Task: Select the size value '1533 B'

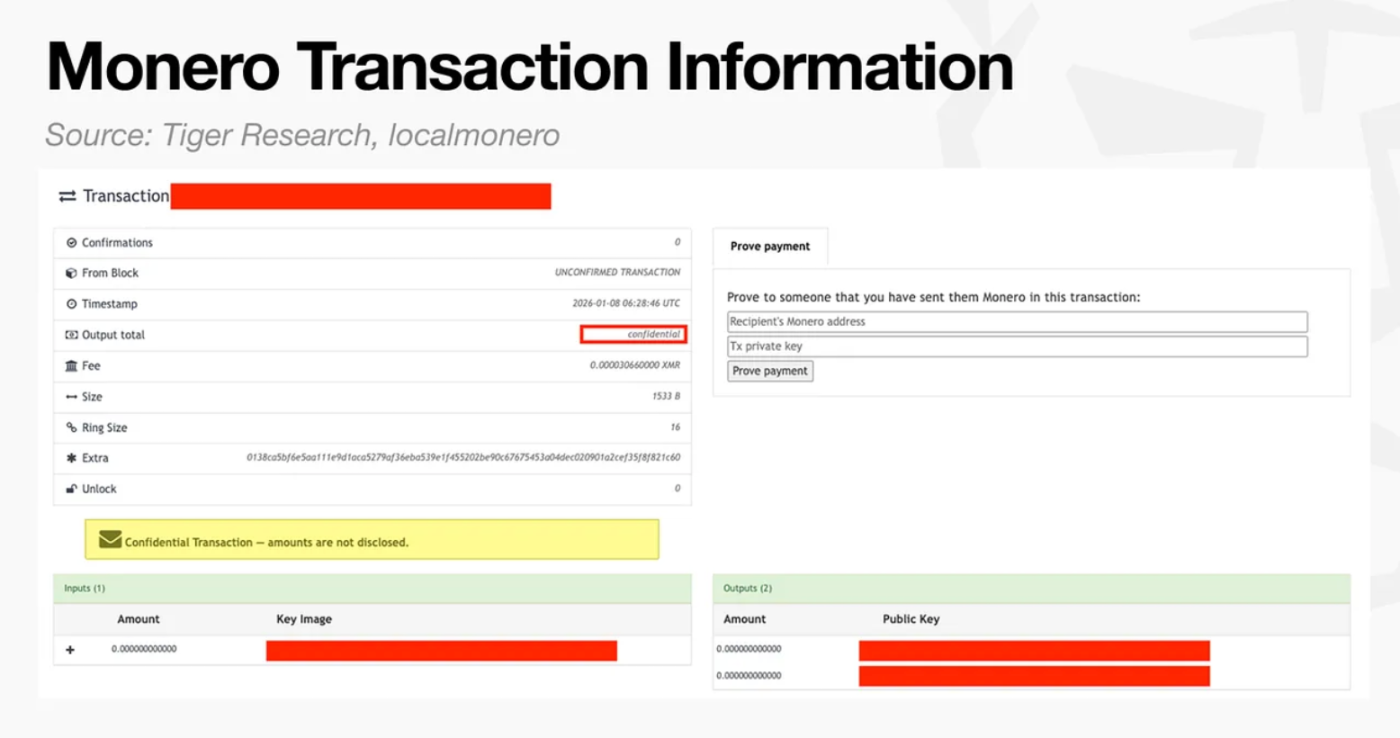Action: point(666,397)
